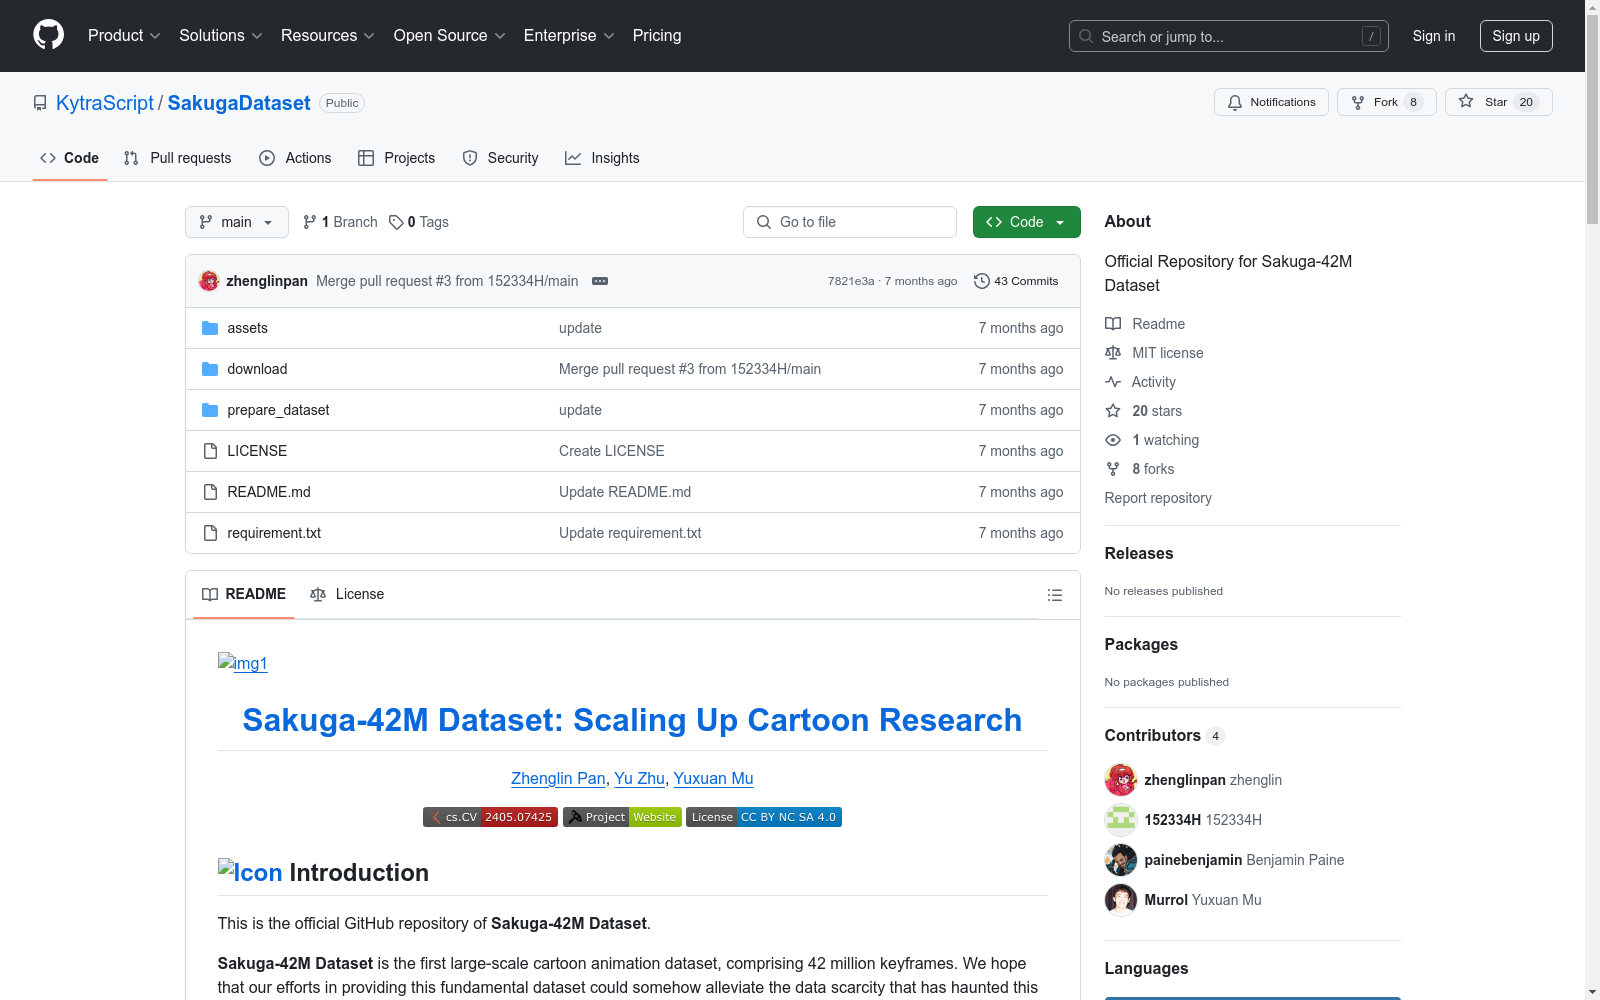Open the Insights tab
This screenshot has height=1000, width=1600.
coord(602,158)
